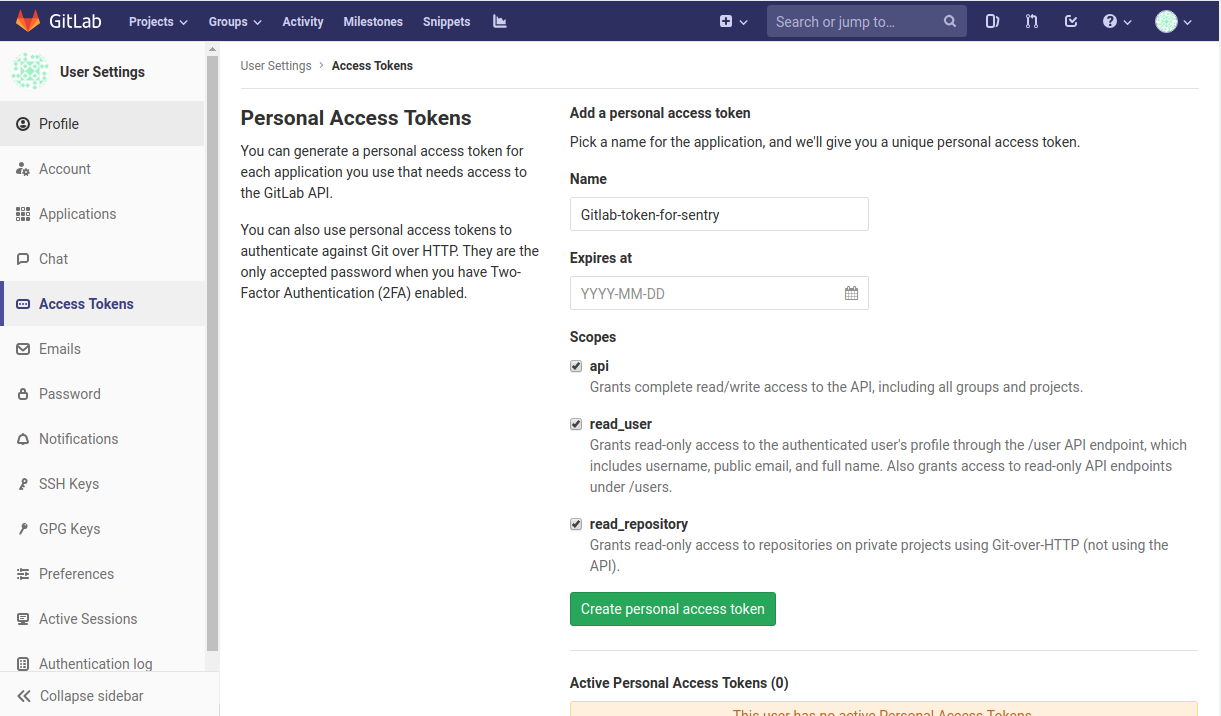Open Notifications in the sidebar
The image size is (1221, 716).
[102, 439]
